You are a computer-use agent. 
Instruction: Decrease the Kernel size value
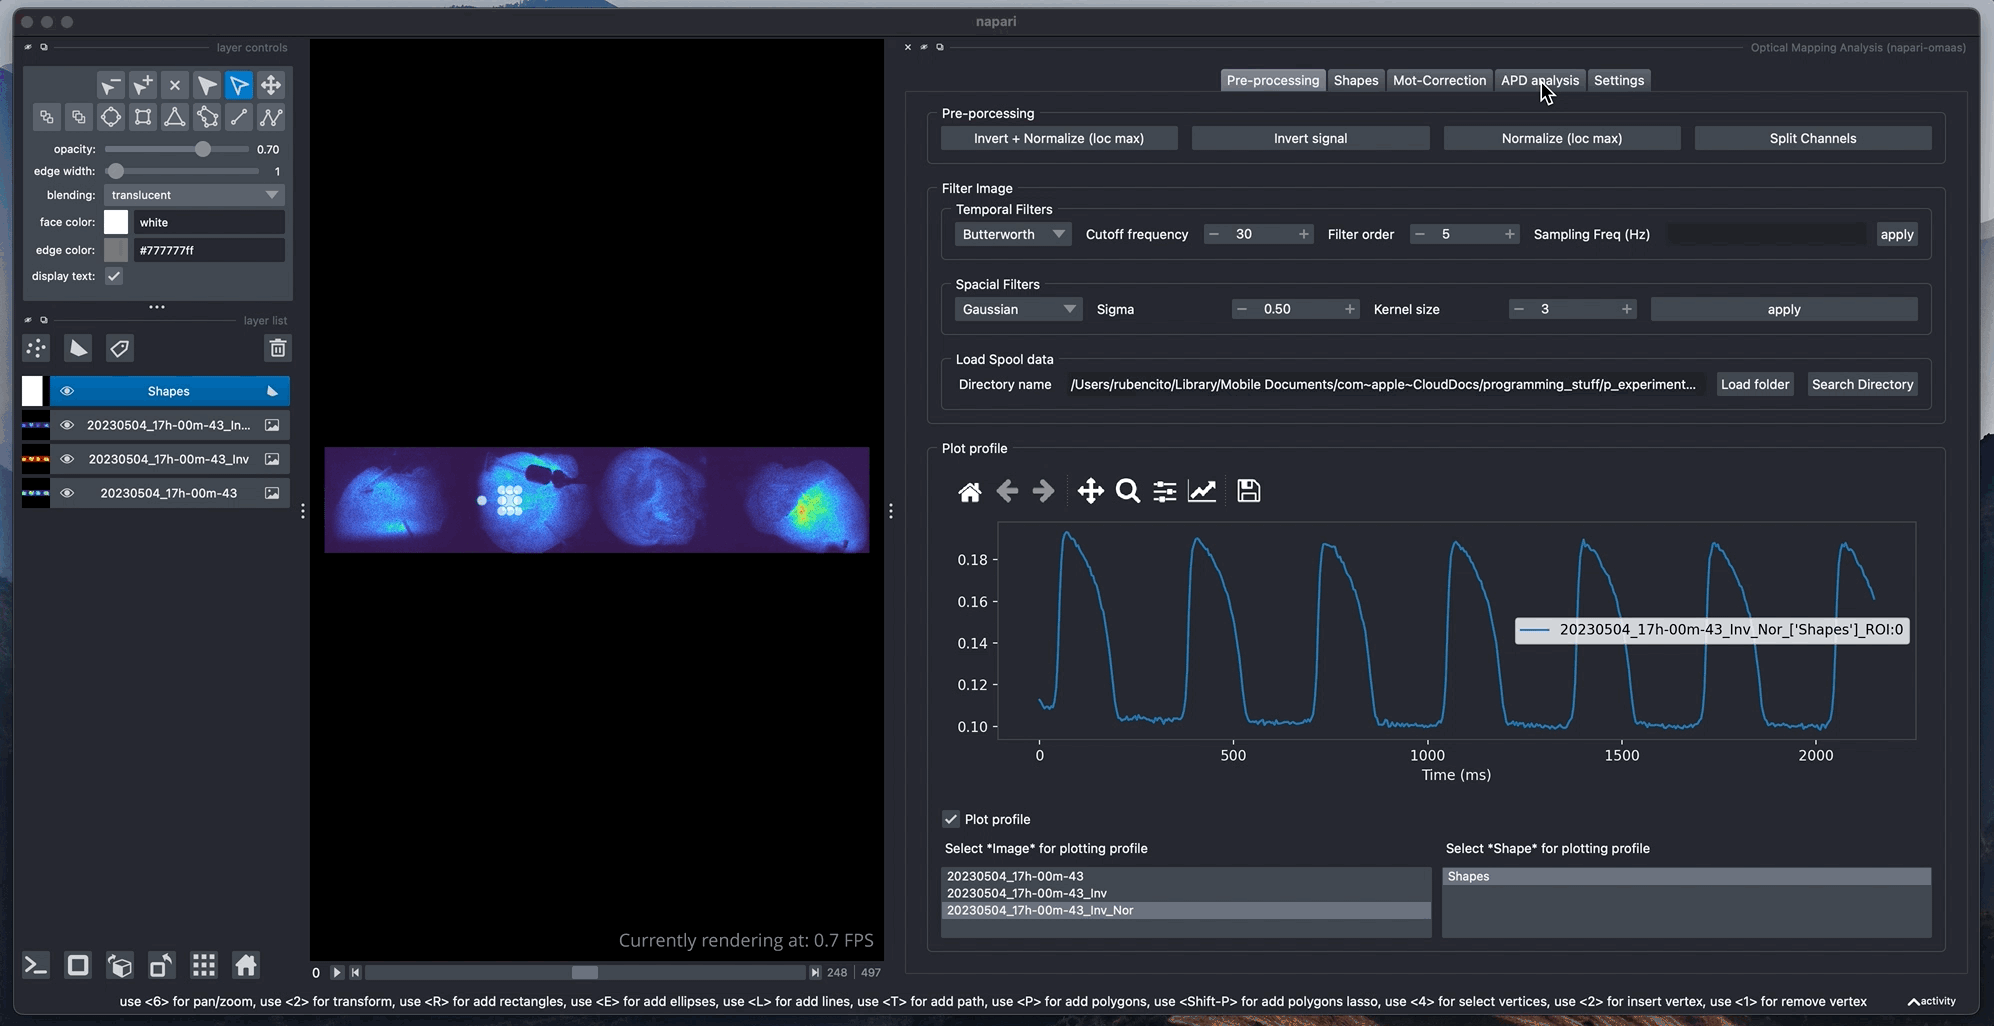point(1519,309)
